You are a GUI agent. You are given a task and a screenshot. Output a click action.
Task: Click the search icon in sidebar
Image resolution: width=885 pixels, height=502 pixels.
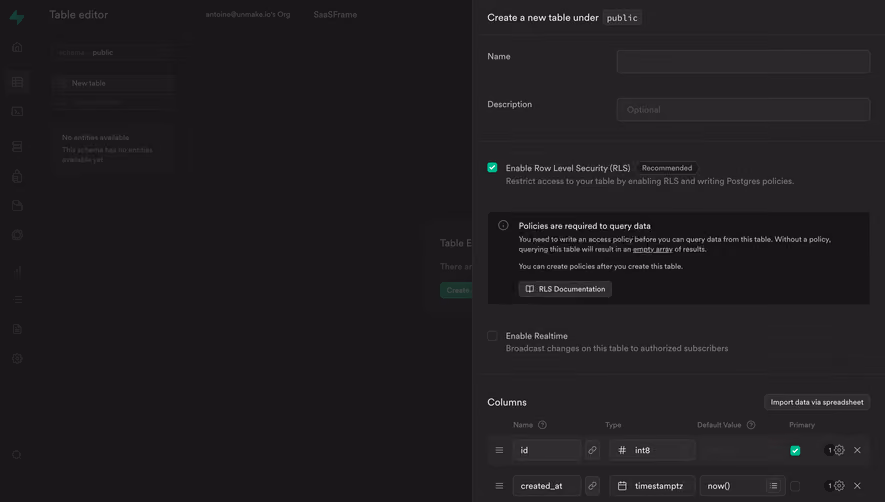(x=17, y=455)
